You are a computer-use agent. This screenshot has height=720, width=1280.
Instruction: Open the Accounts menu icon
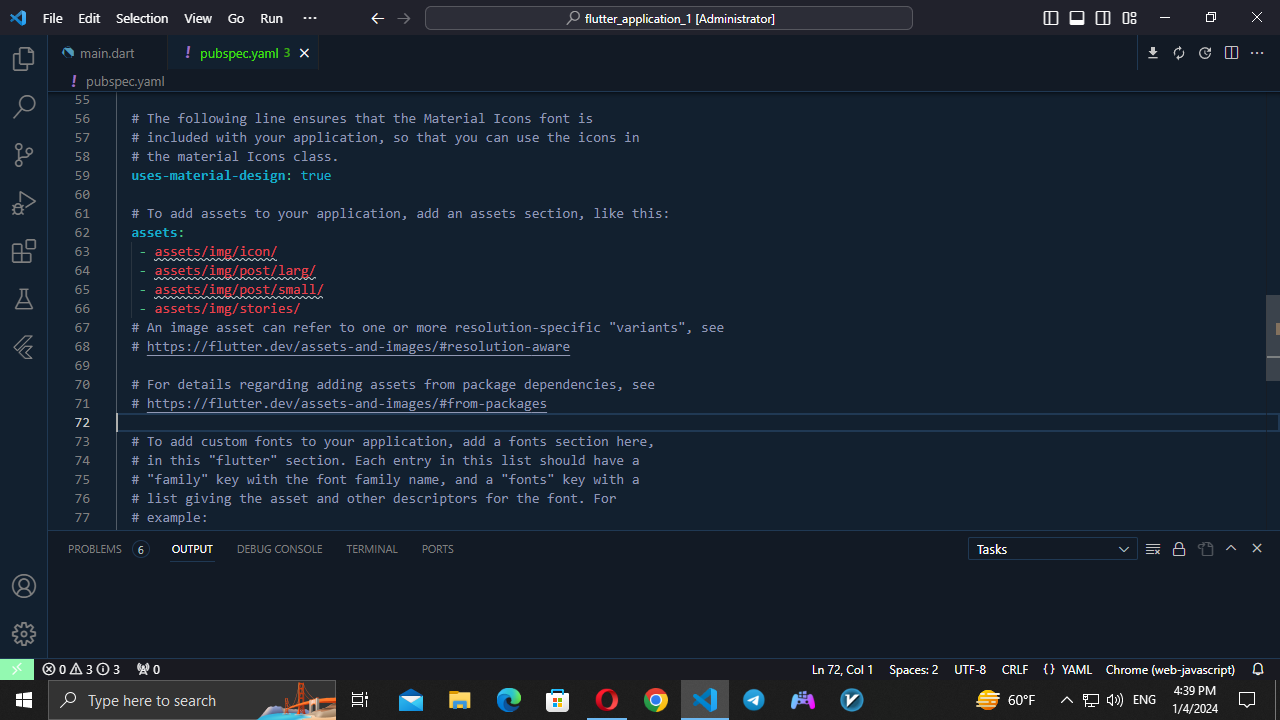24,586
